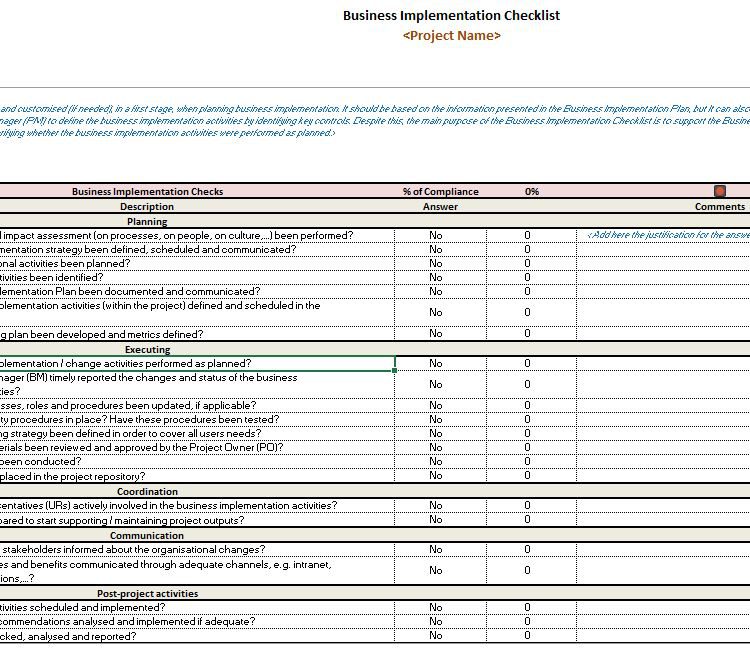This screenshot has width=750, height=669.
Task: Select Plan been documented and communicated question
Action: (x=197, y=291)
